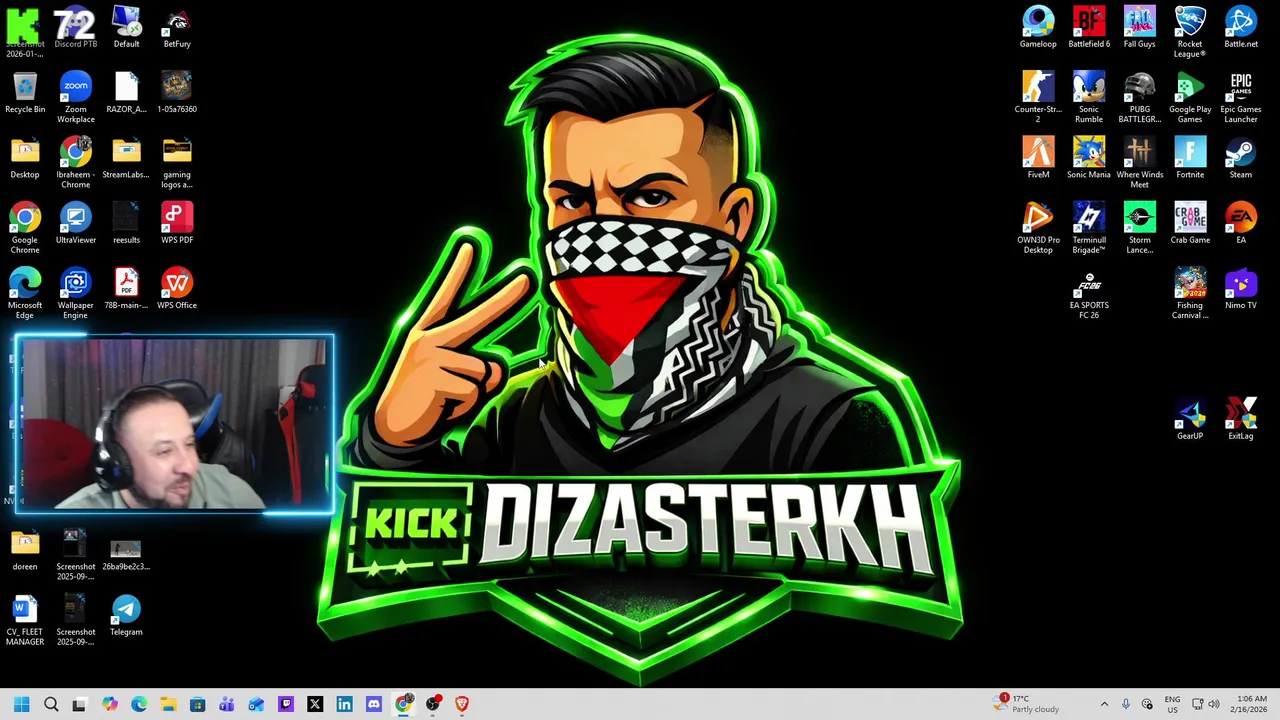Open the weather widget showing 17°C
The image size is (1280, 720).
1027,704
